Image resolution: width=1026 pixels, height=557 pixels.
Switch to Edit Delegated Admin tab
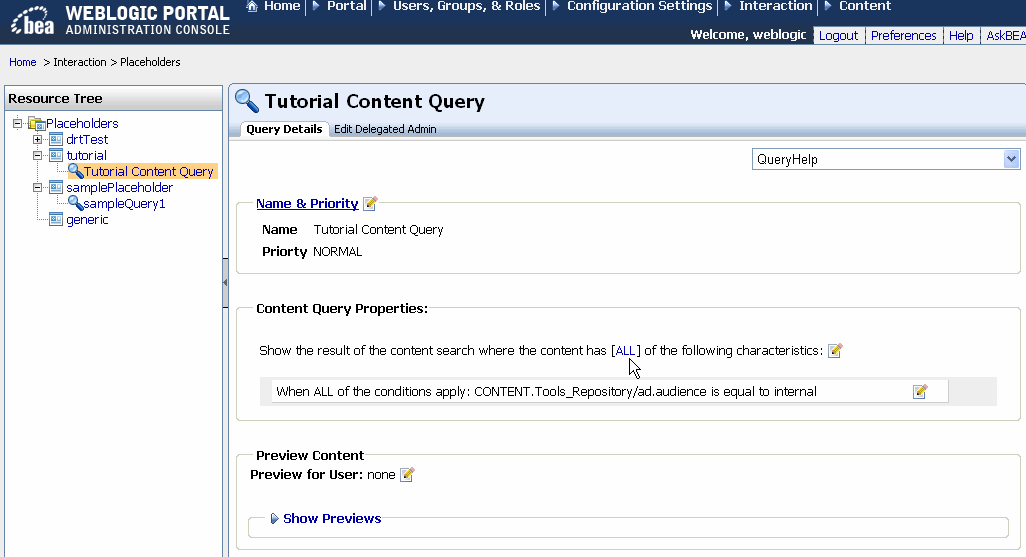[x=385, y=129]
